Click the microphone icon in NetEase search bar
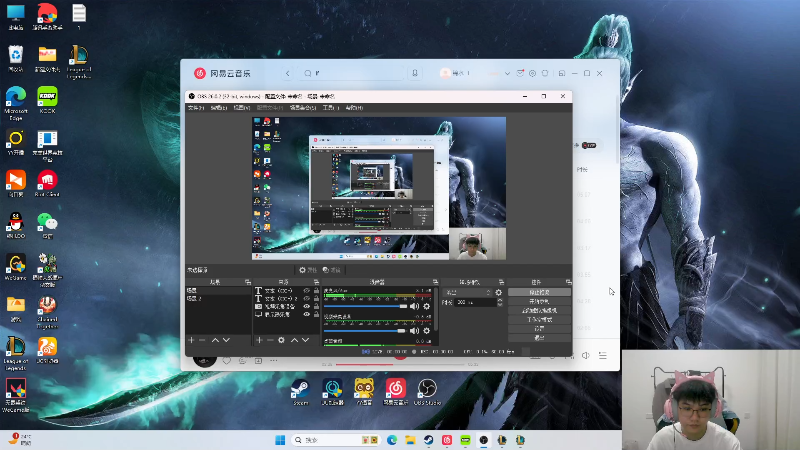800x450 pixels. click(x=416, y=73)
